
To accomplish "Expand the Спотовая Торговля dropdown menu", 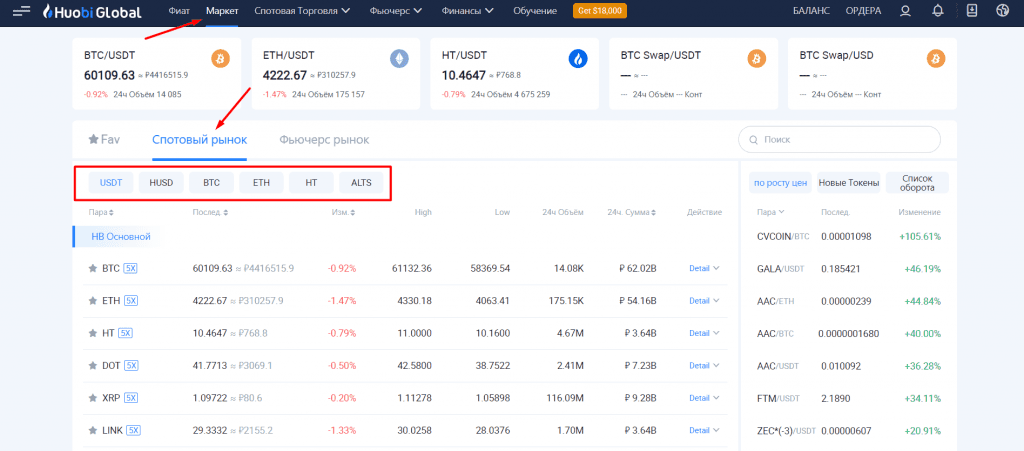I will point(302,11).
